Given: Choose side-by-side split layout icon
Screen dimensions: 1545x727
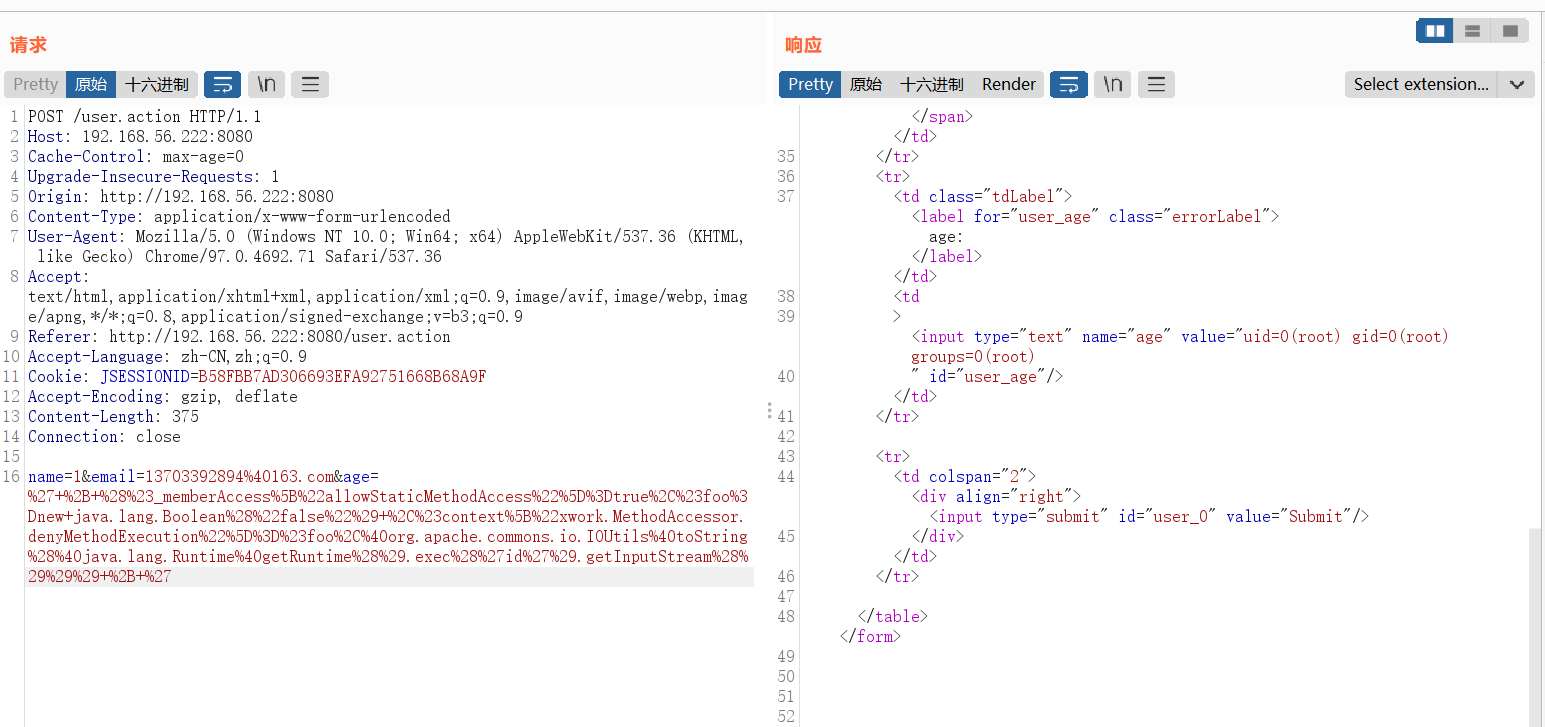Looking at the screenshot, I should (x=1435, y=31).
